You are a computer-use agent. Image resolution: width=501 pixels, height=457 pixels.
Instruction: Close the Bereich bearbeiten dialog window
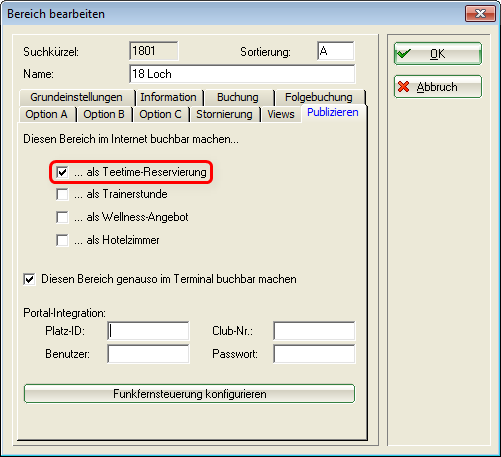coord(480,14)
